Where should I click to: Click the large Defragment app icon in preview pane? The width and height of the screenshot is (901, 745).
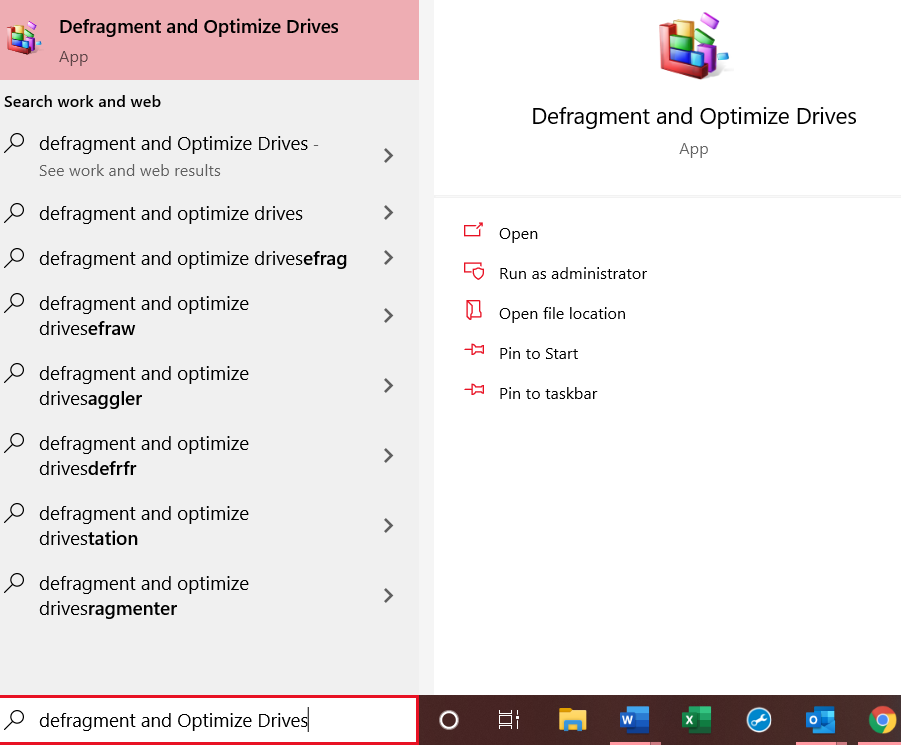pos(694,45)
